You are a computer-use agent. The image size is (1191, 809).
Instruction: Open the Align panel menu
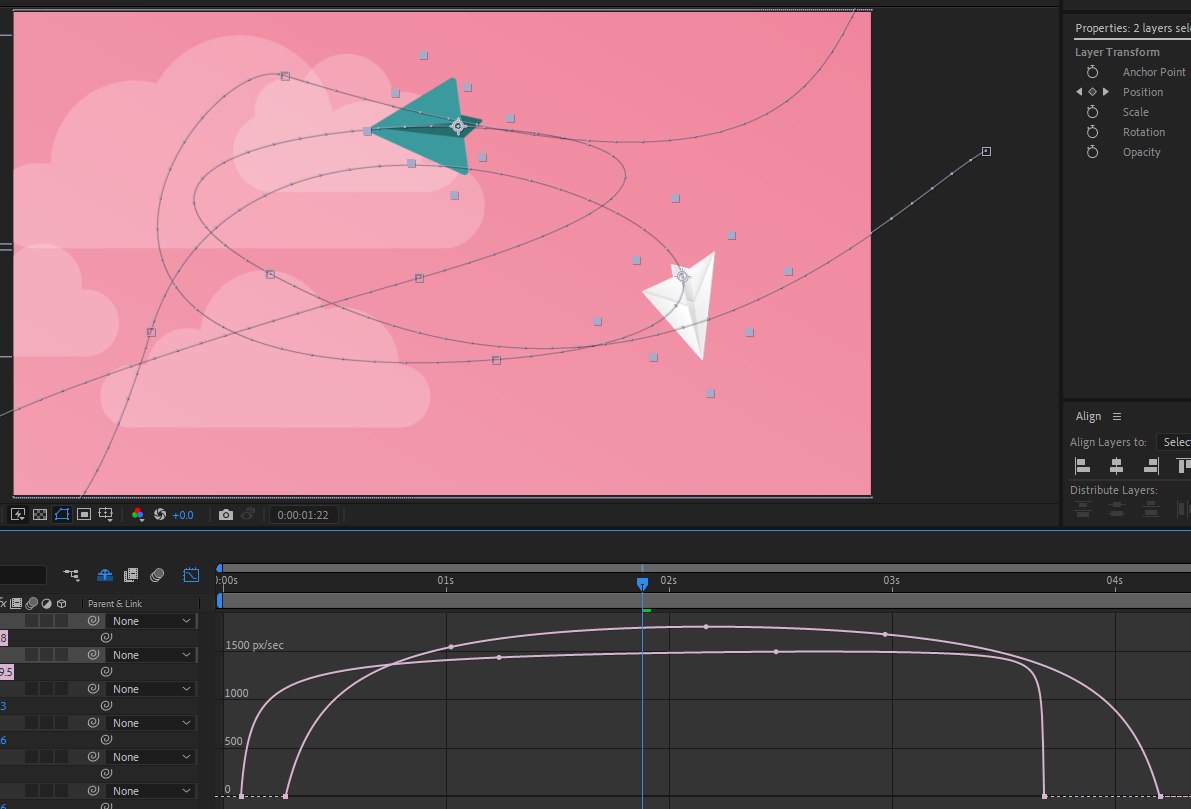coord(1117,416)
